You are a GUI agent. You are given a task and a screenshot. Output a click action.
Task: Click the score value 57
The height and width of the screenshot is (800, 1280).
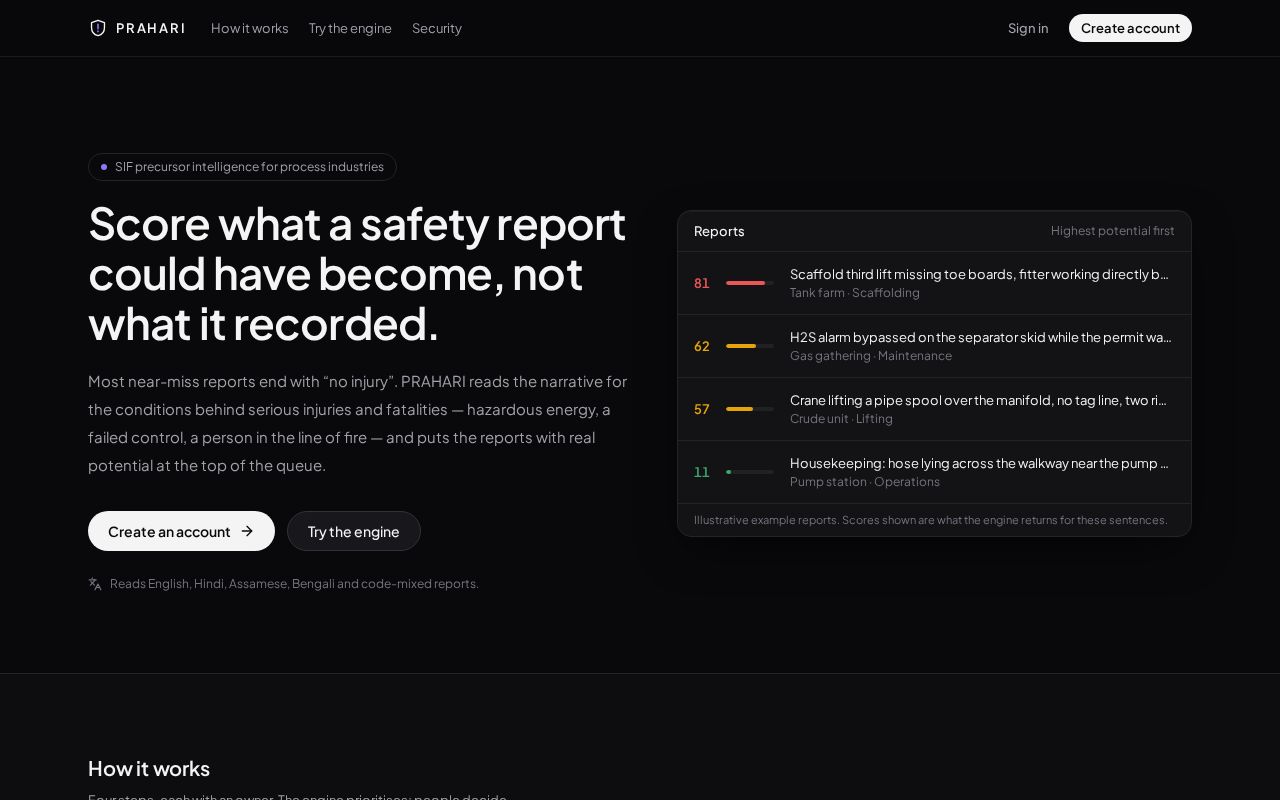coord(702,409)
